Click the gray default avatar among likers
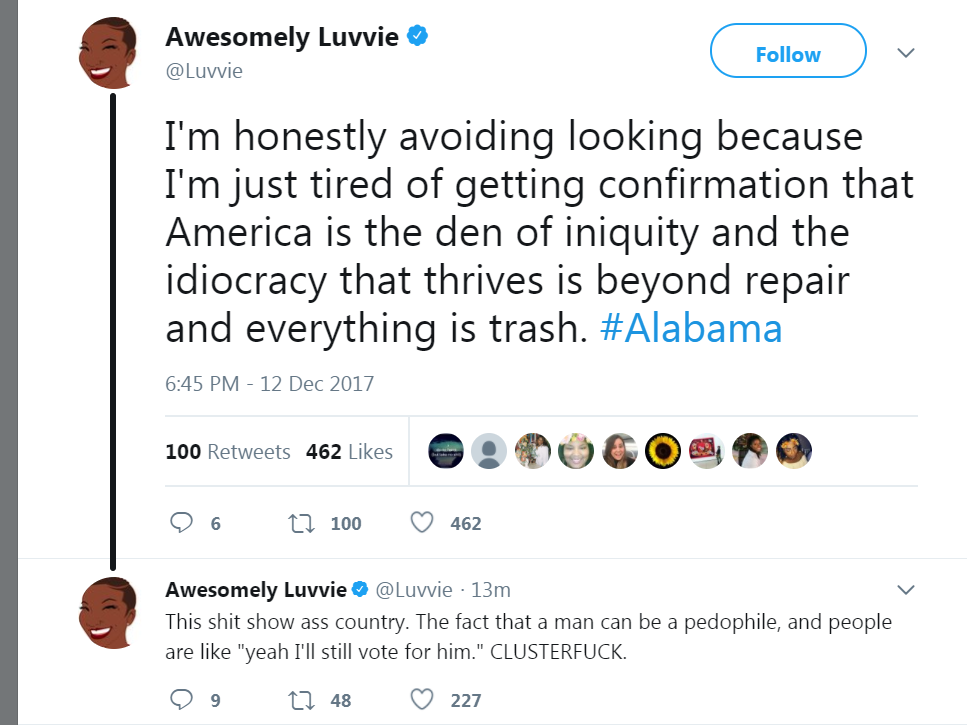Screen dimensions: 967x725 489,451
